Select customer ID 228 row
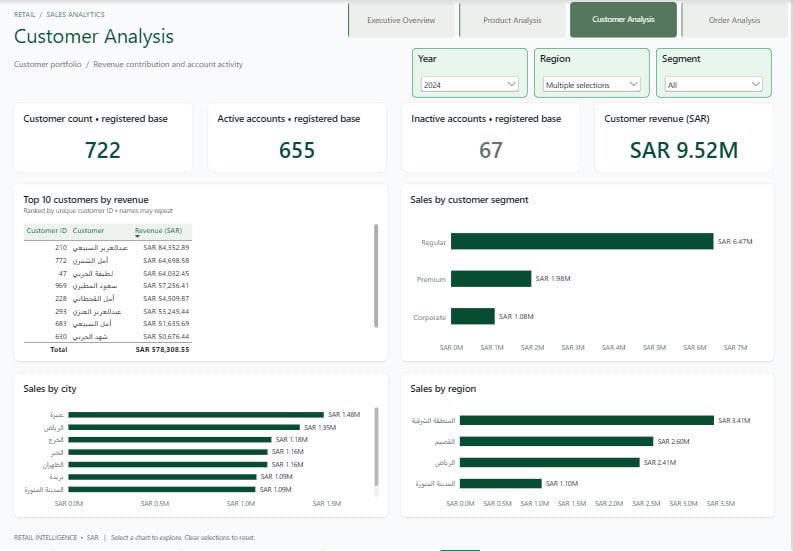This screenshot has width=793, height=551. coord(108,299)
